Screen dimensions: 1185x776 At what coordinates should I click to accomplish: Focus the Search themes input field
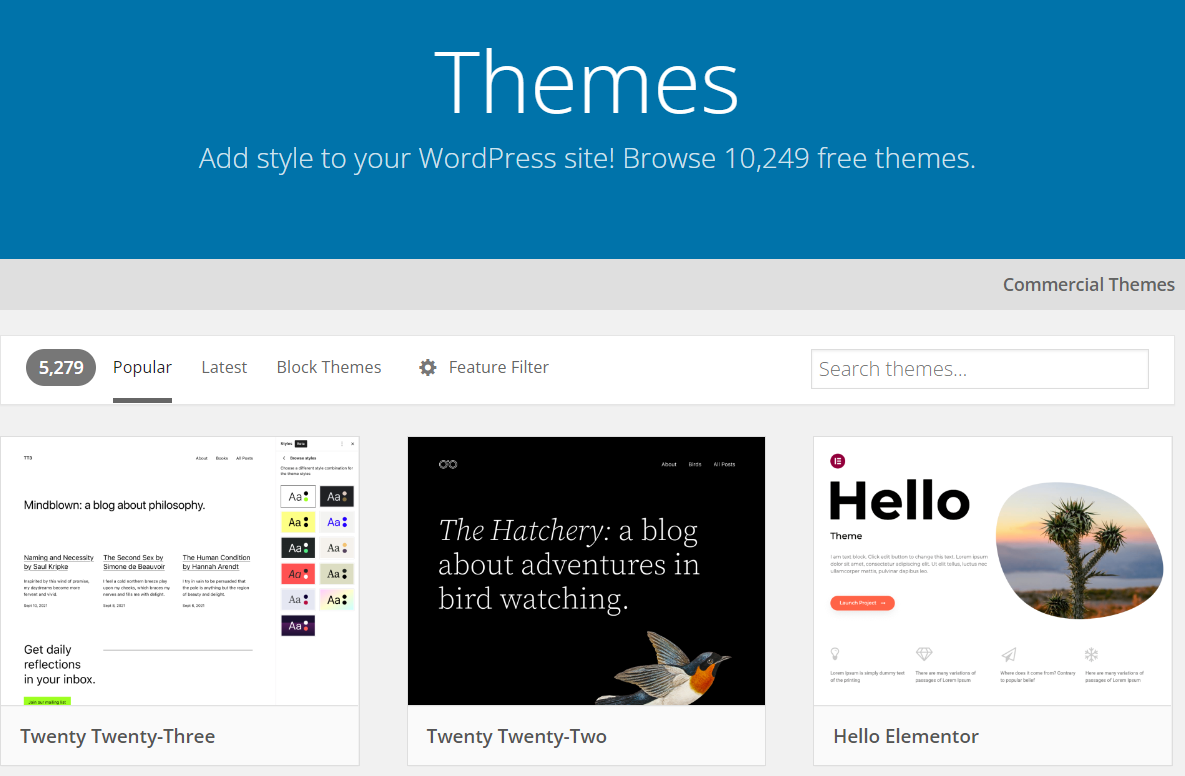(x=979, y=369)
